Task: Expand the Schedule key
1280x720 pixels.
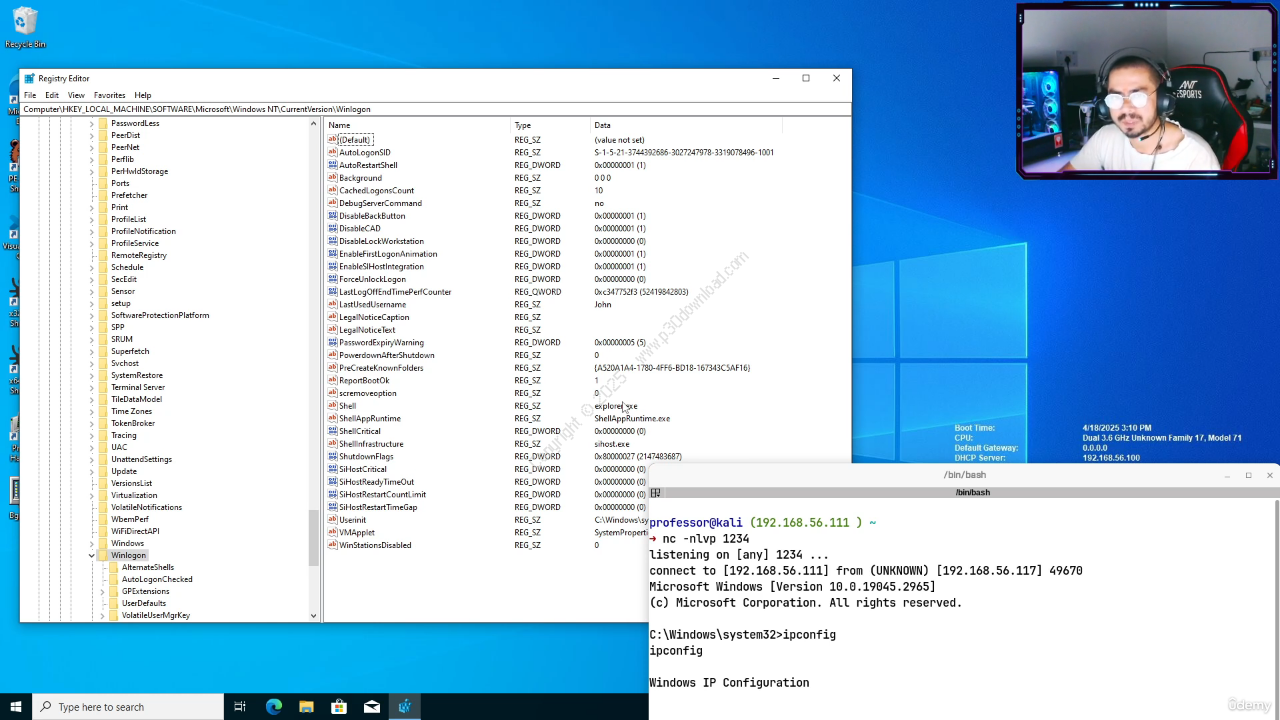Action: click(x=91, y=267)
